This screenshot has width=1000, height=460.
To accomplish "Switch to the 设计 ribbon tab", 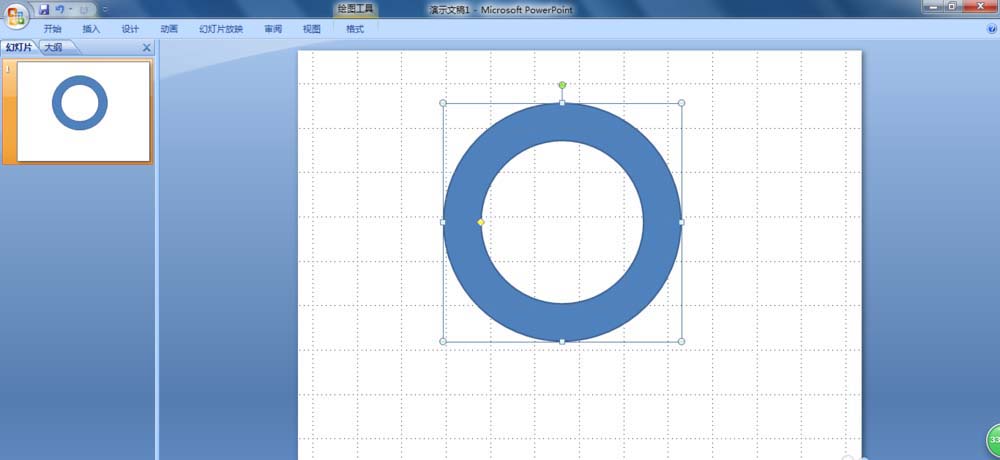I will pyautogui.click(x=130, y=29).
